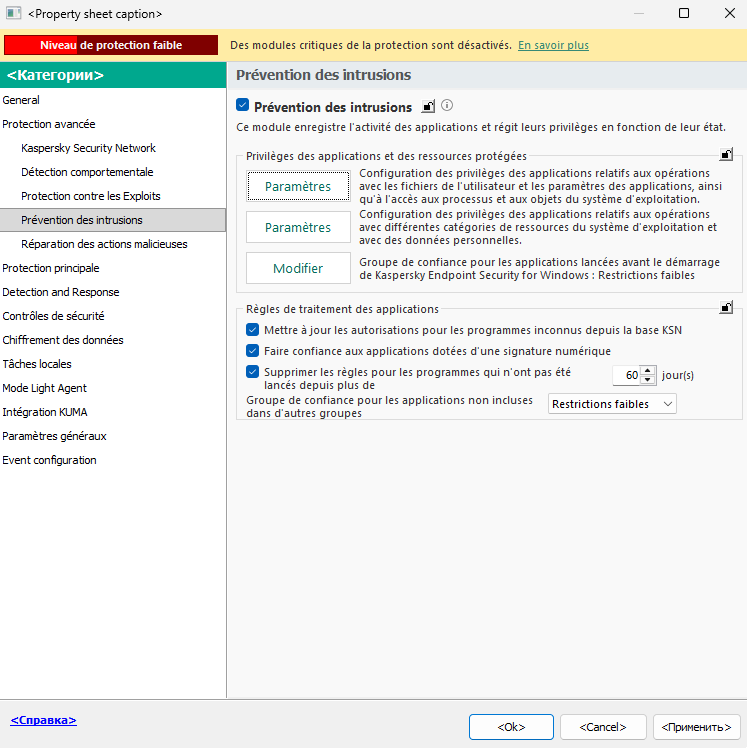
Task: Click the <Категории> sidebar header
Action: pyautogui.click(x=113, y=75)
